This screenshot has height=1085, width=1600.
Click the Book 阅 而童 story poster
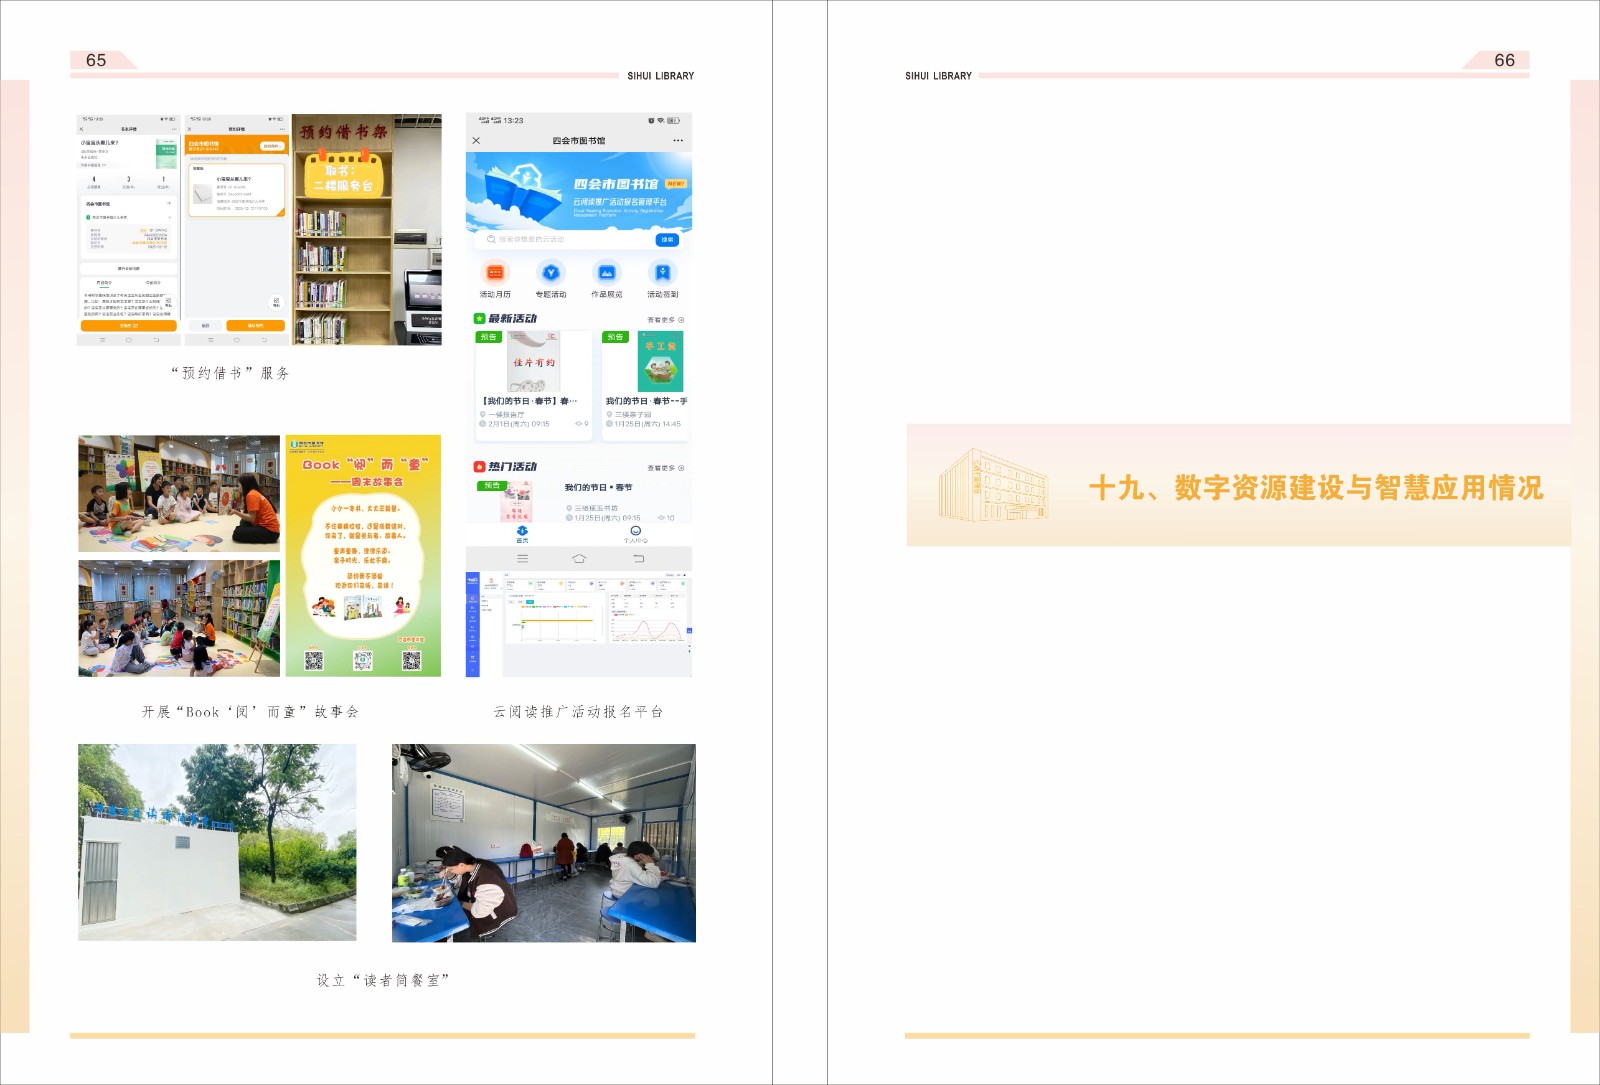click(363, 556)
